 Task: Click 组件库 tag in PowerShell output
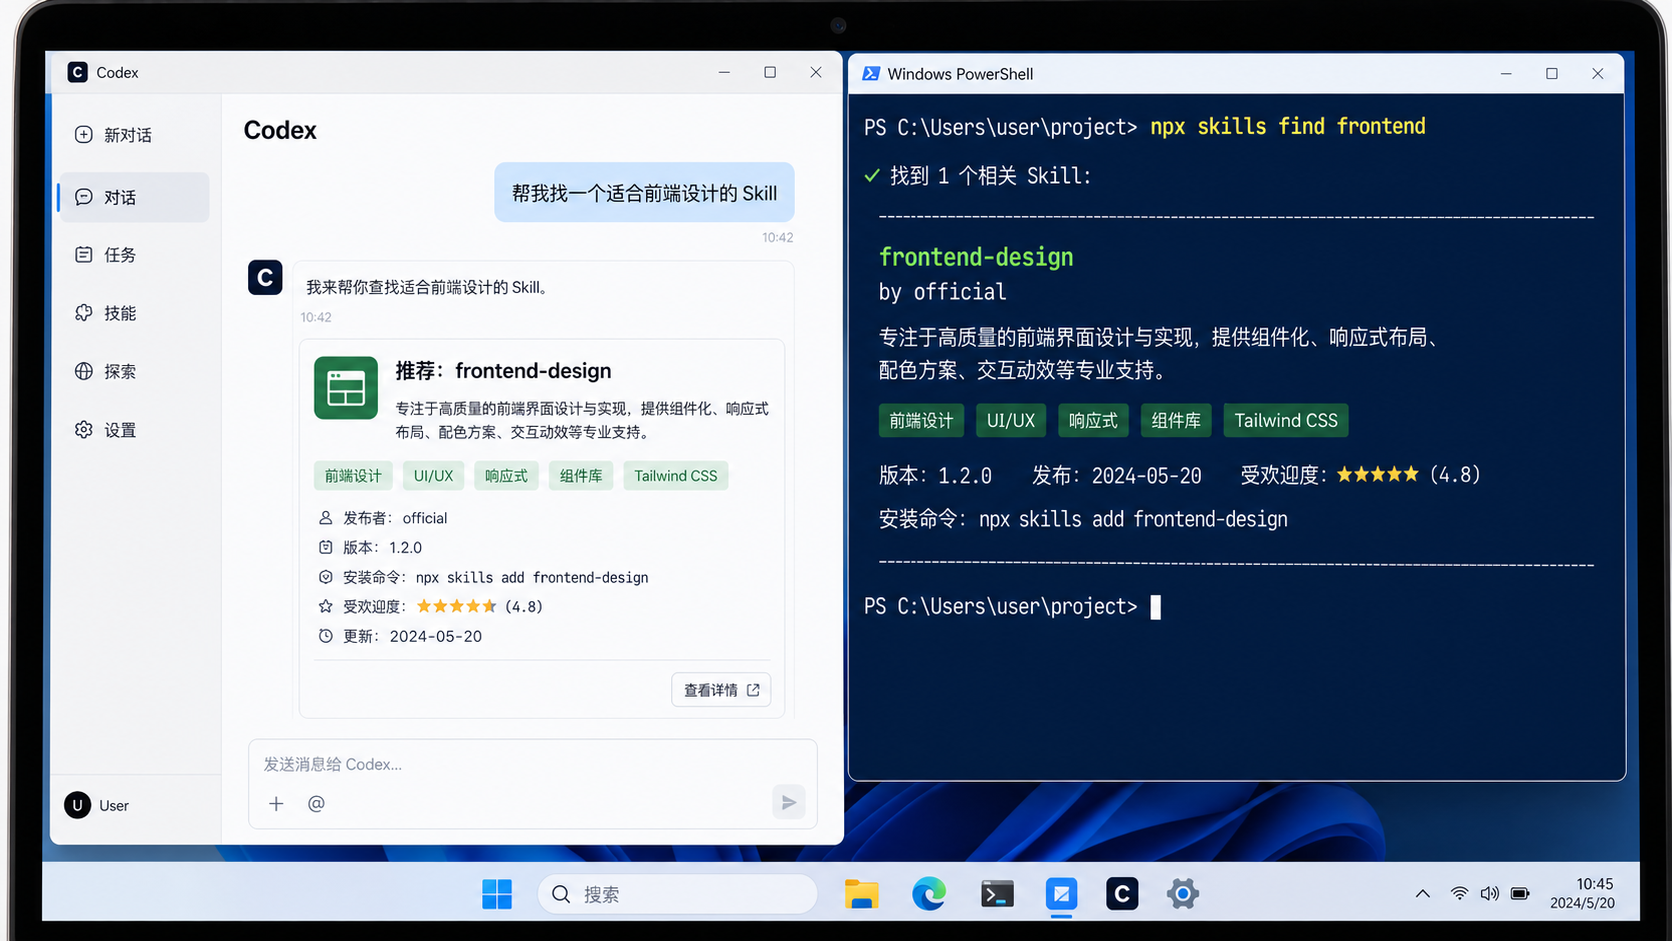(1176, 421)
